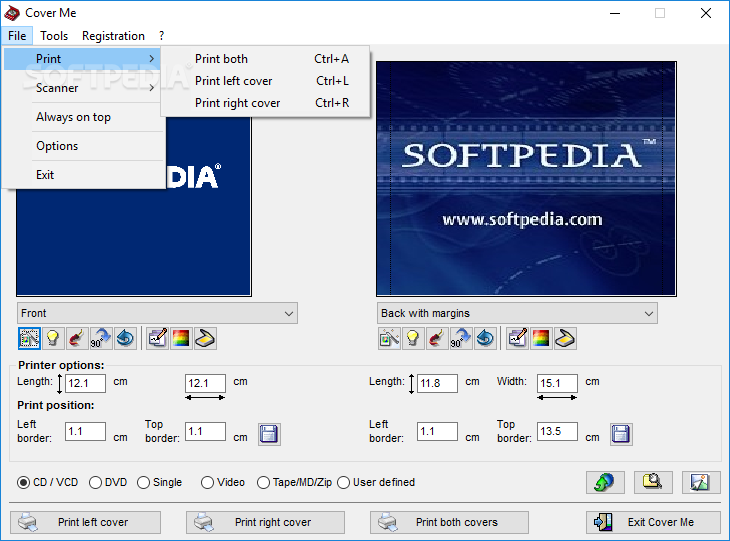
Task: Expand the Print submenu entry
Action: click(82, 59)
